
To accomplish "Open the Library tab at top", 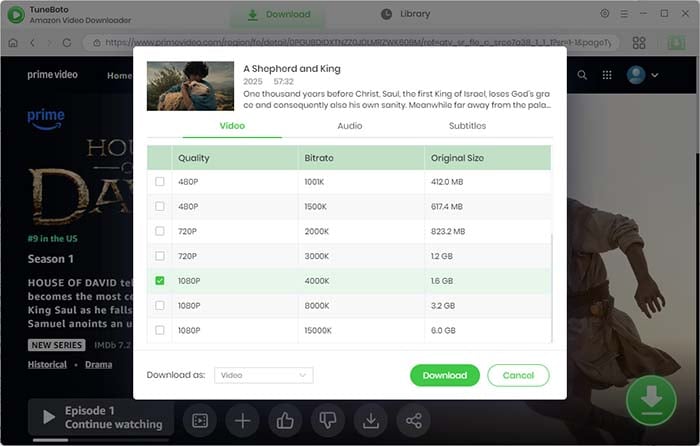I will tap(405, 14).
